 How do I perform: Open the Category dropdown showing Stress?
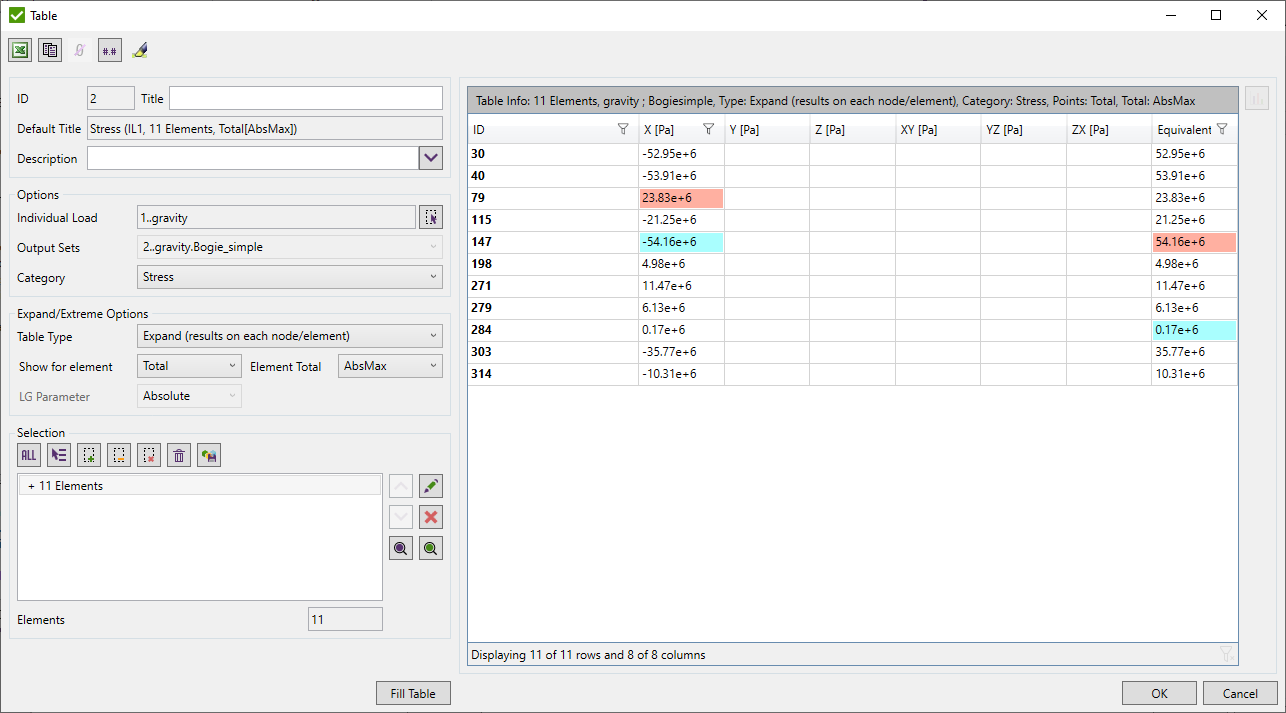(289, 277)
